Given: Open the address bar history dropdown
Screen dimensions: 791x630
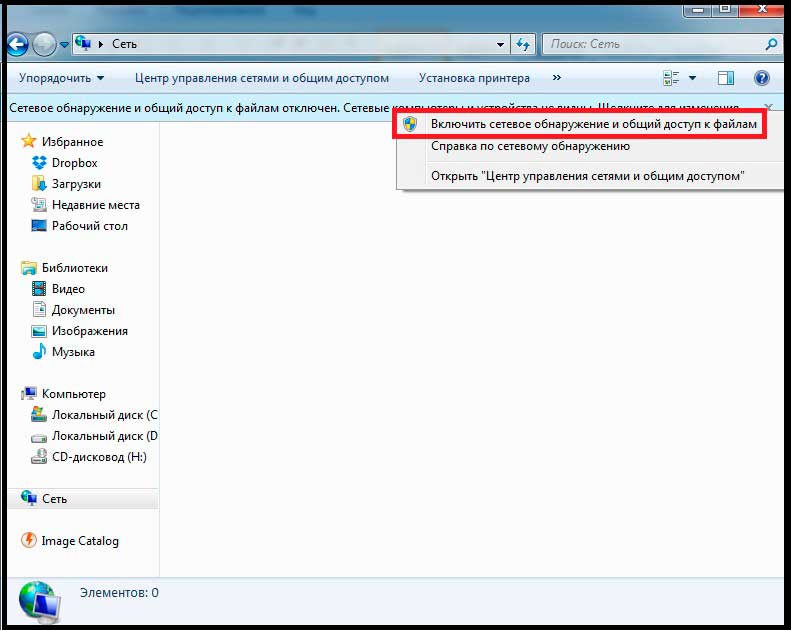Looking at the screenshot, I should (501, 45).
